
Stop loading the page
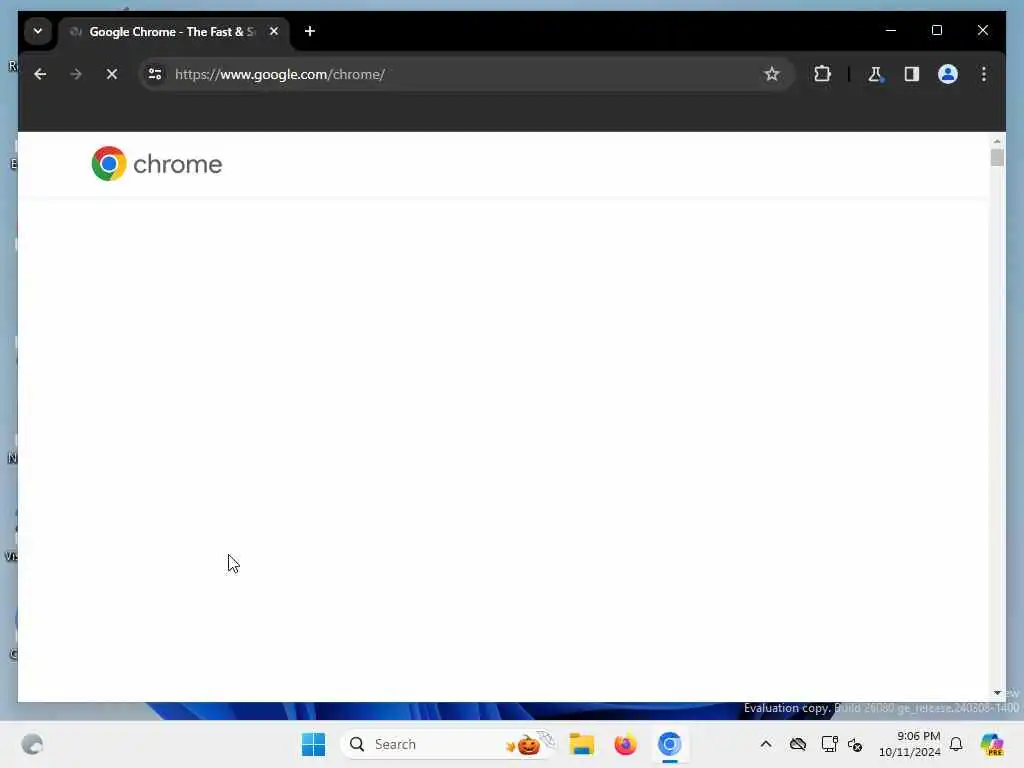click(x=112, y=74)
